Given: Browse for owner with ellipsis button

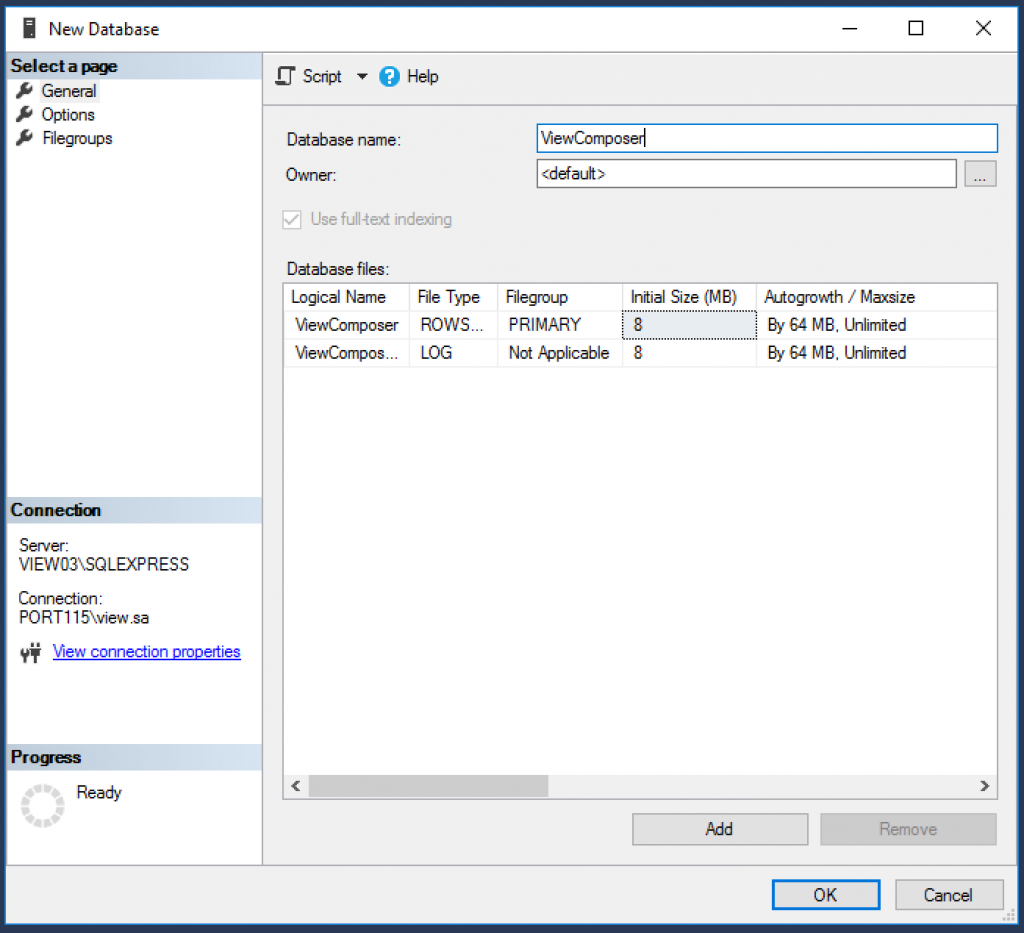Looking at the screenshot, I should pyautogui.click(x=980, y=174).
